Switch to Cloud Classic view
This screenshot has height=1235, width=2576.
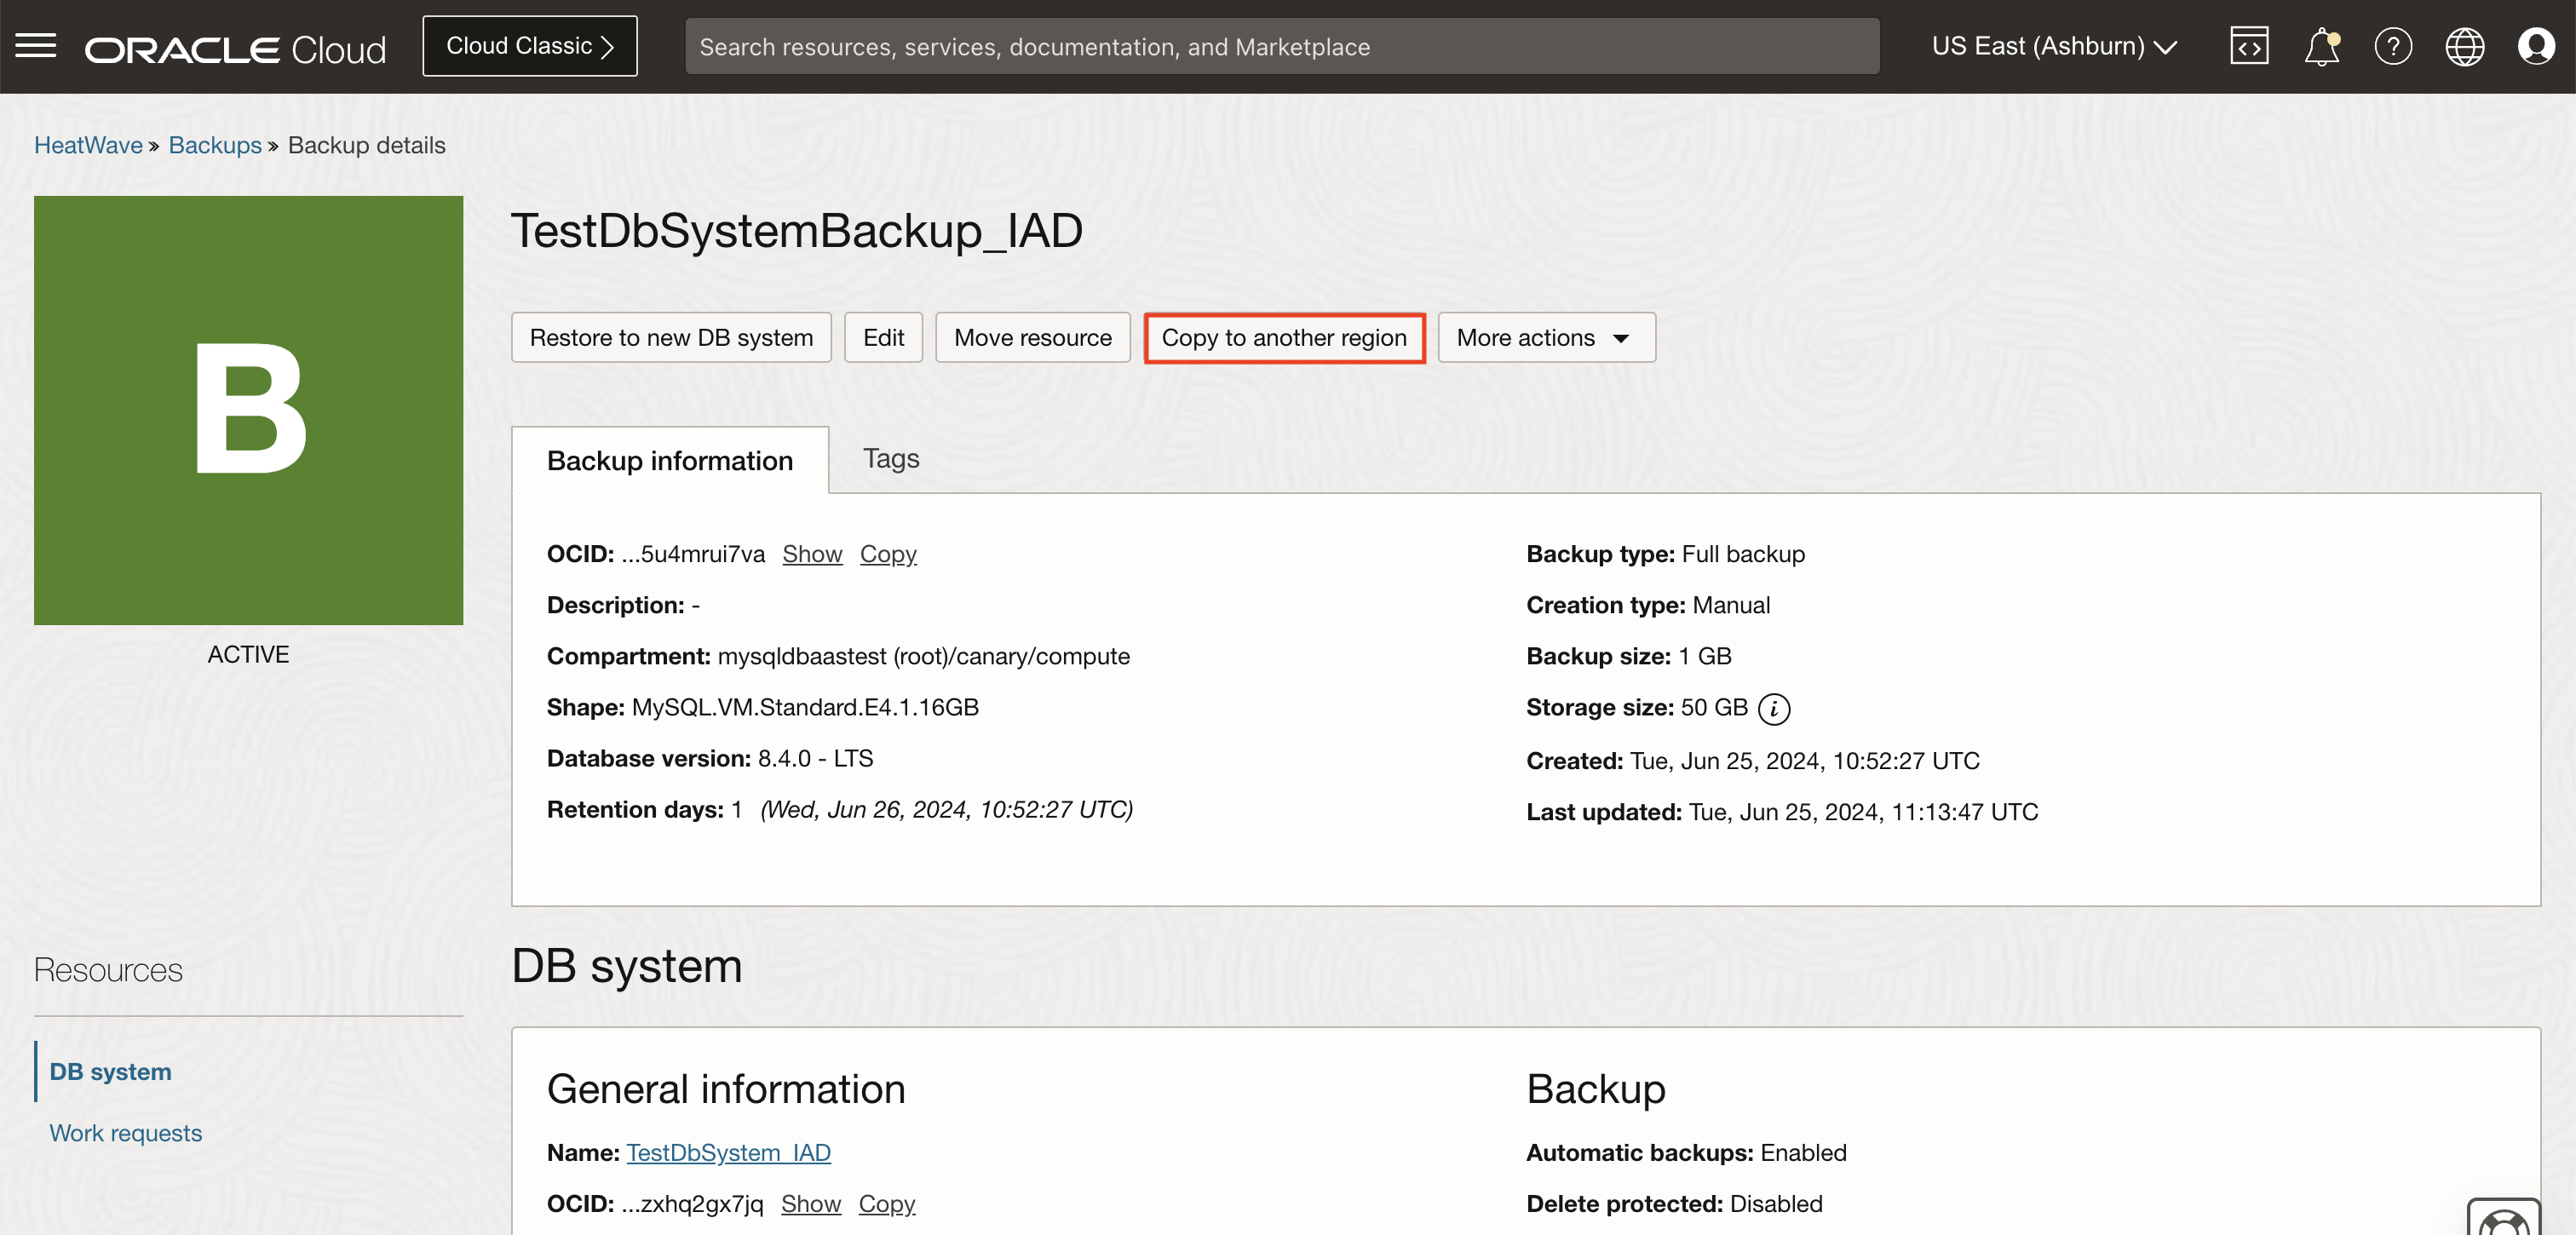(x=529, y=46)
